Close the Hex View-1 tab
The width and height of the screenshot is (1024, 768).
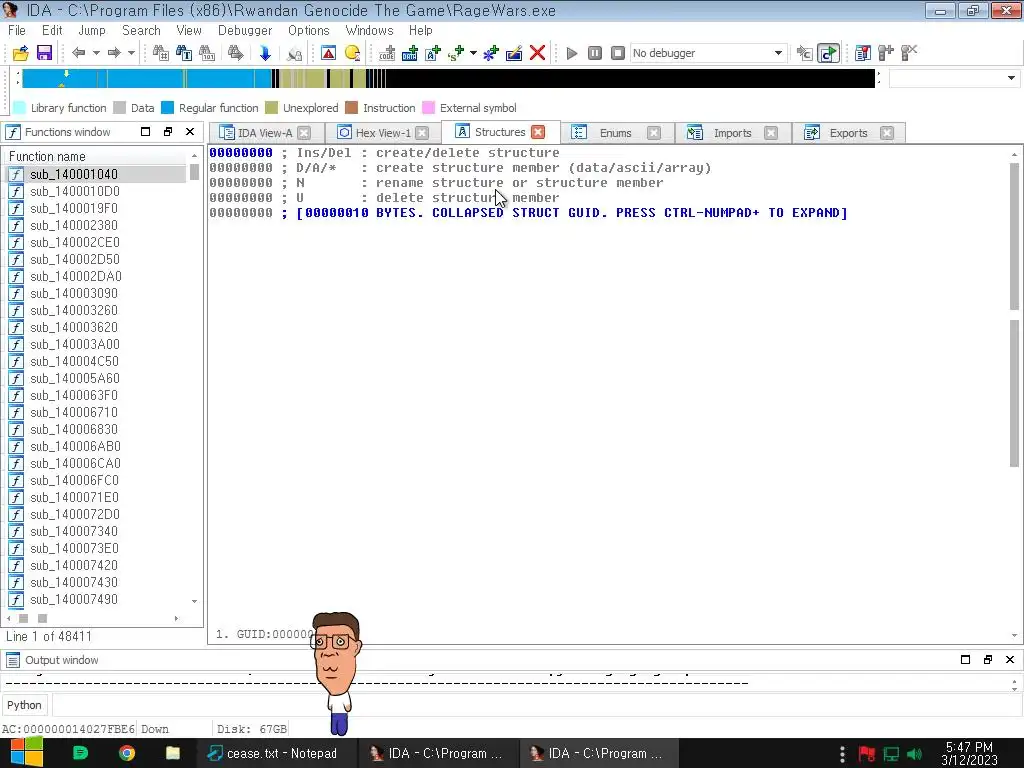point(422,133)
